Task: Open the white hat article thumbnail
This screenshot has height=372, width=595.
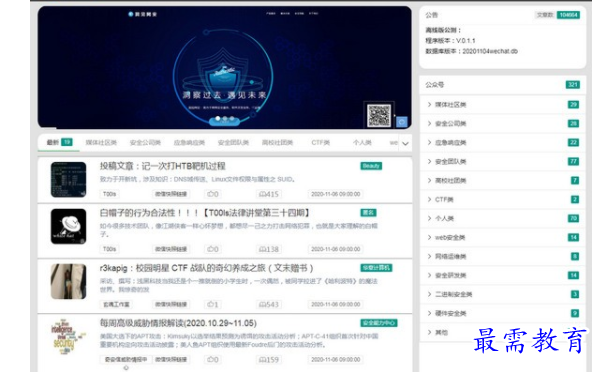Action: click(69, 226)
